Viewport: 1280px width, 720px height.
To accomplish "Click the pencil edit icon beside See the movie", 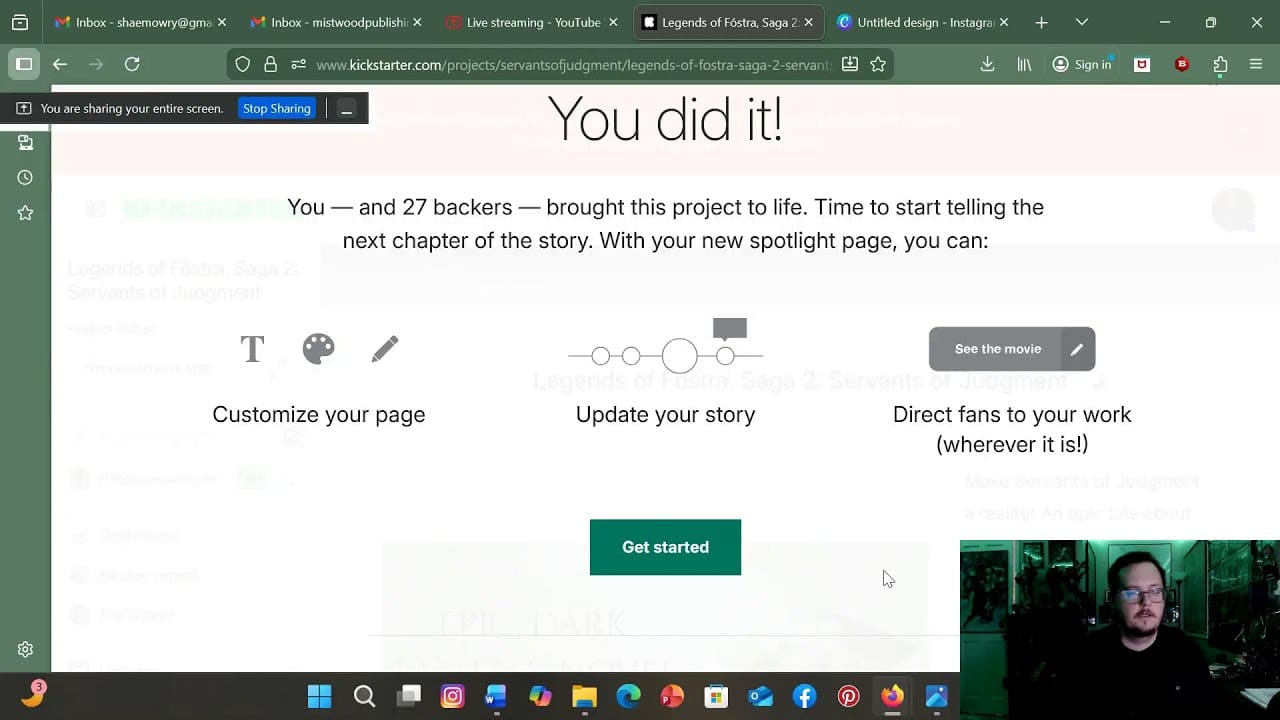I will click(1076, 349).
